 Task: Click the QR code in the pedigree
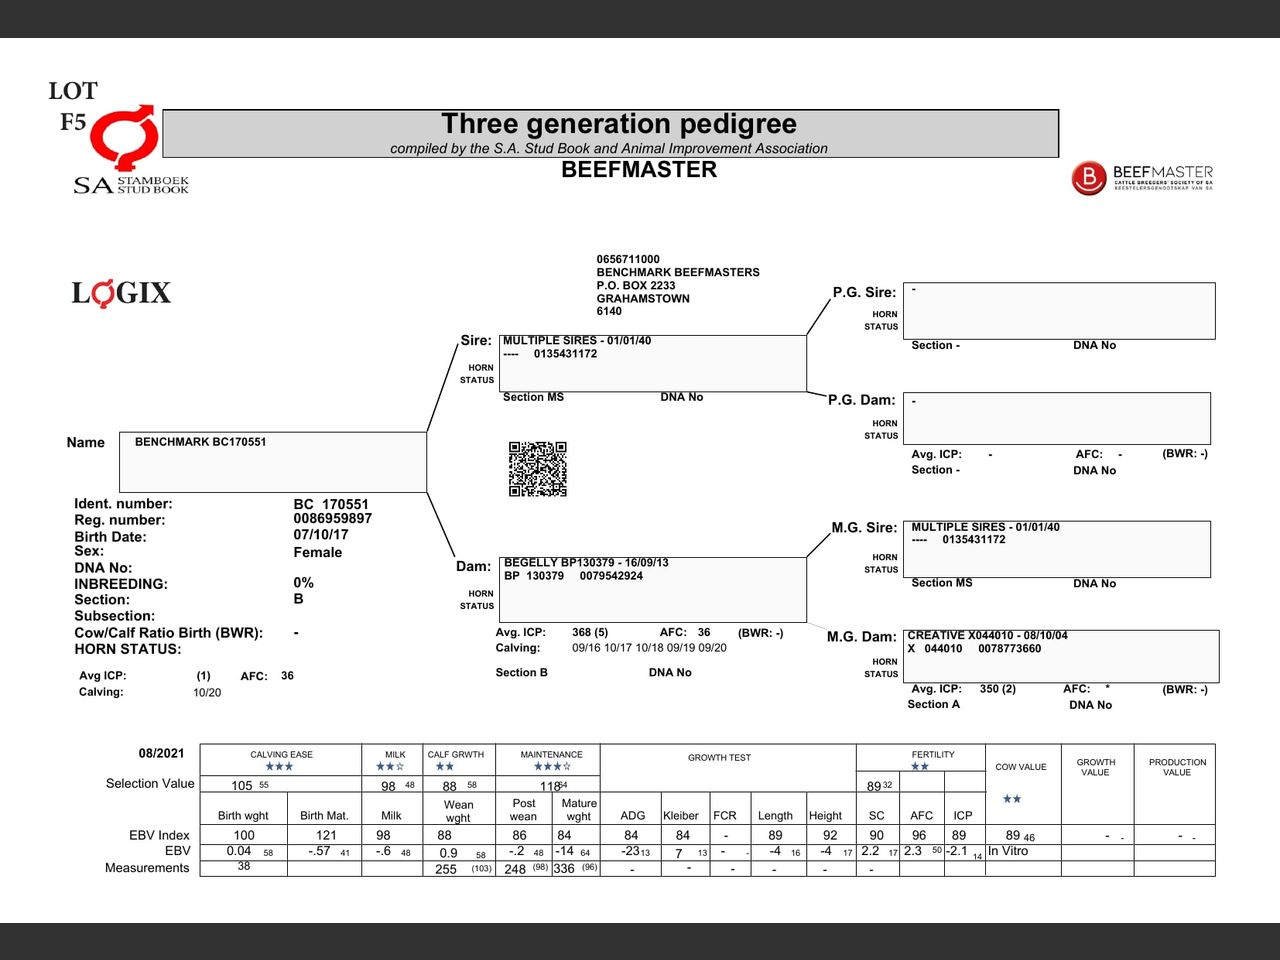coord(538,469)
